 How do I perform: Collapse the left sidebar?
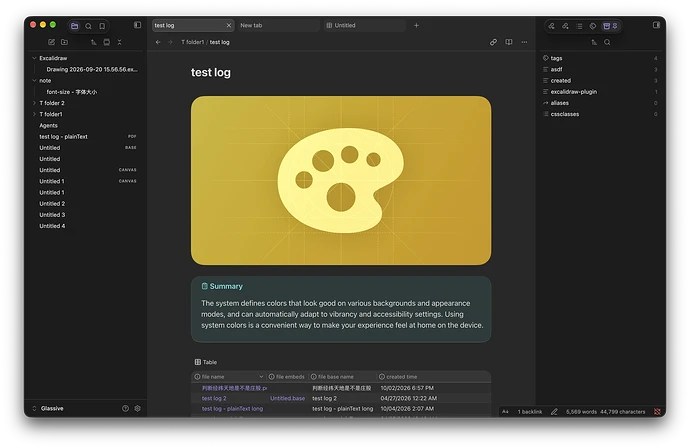[x=138, y=25]
